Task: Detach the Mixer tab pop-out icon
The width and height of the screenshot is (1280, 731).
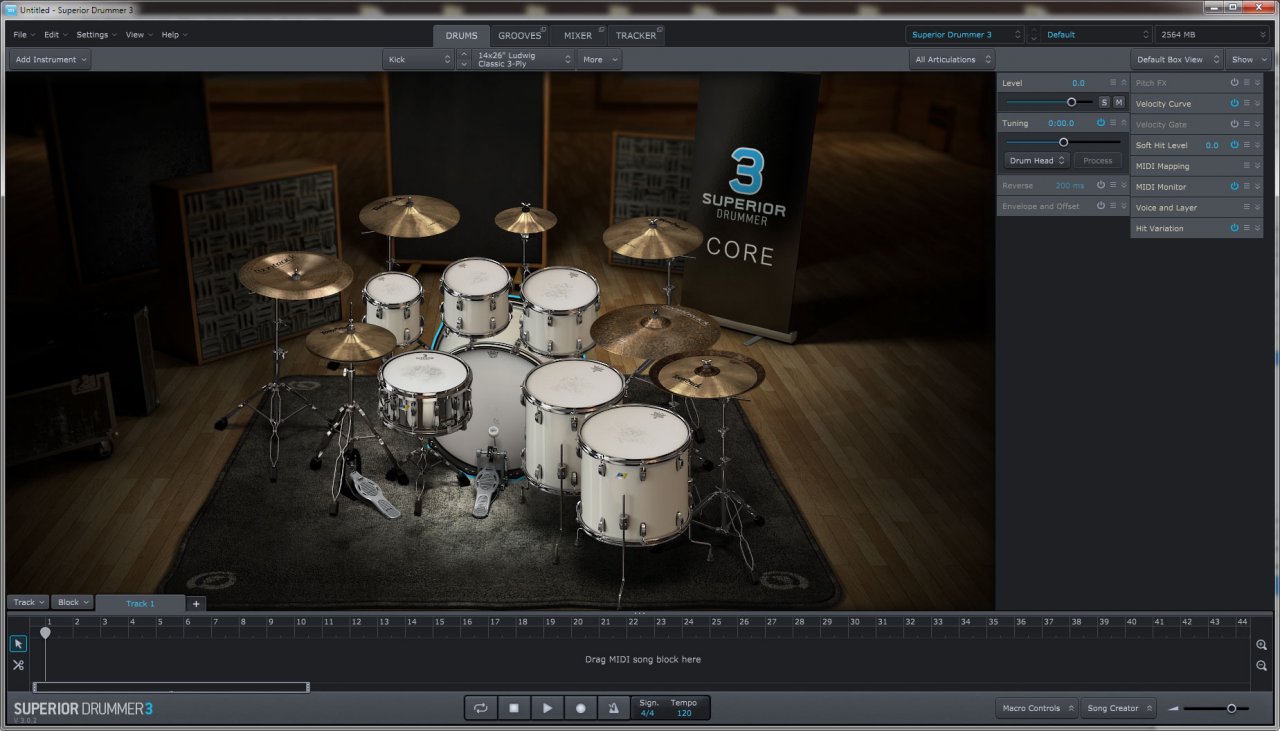Action: click(602, 29)
